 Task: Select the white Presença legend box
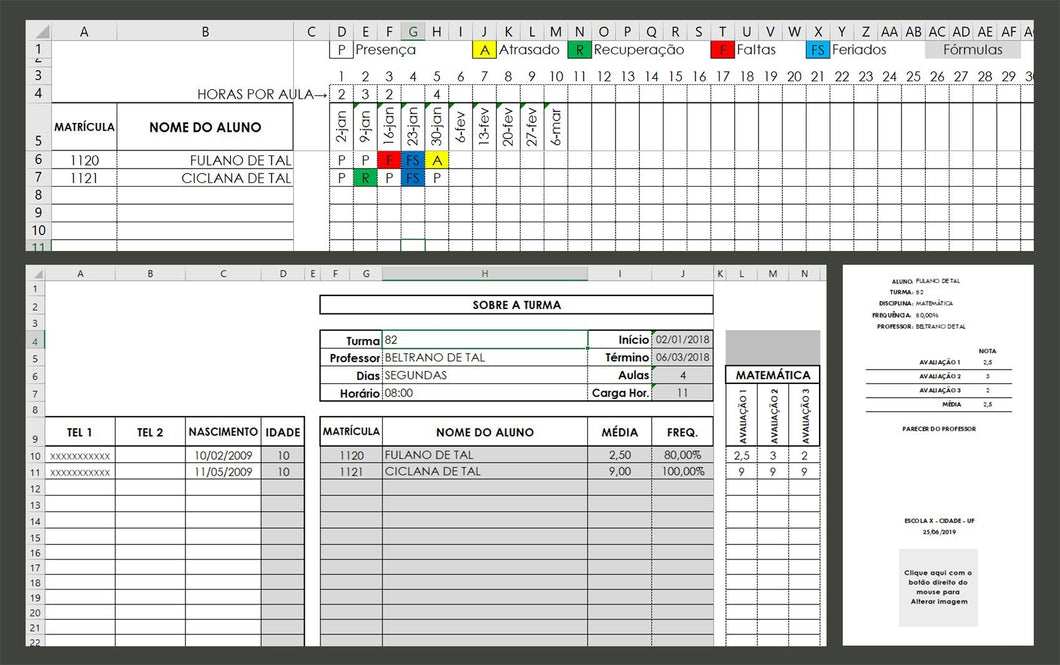[x=342, y=49]
